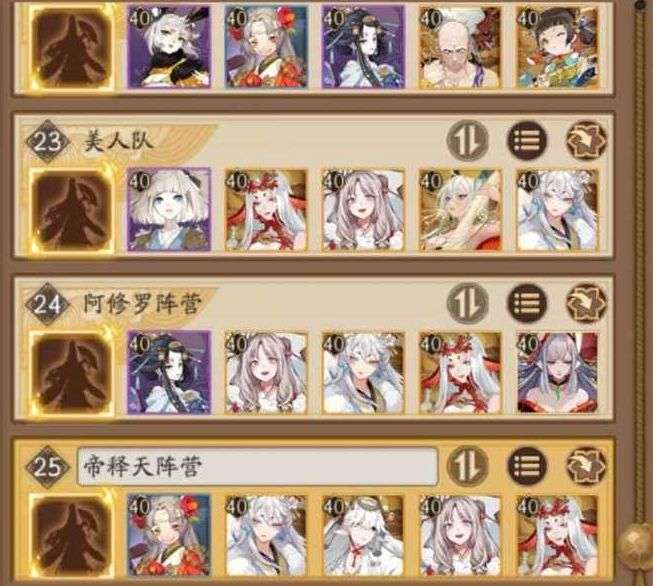Screen dimensions: 653x586
Task: Select the bald monk shikigami in top row
Action: 460,47
